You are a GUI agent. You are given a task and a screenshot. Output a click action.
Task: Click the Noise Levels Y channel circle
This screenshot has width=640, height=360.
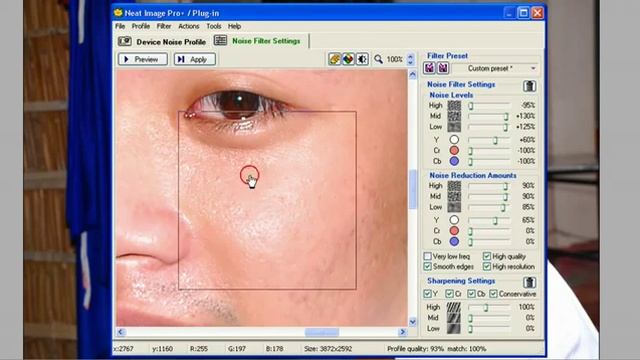pyautogui.click(x=454, y=140)
